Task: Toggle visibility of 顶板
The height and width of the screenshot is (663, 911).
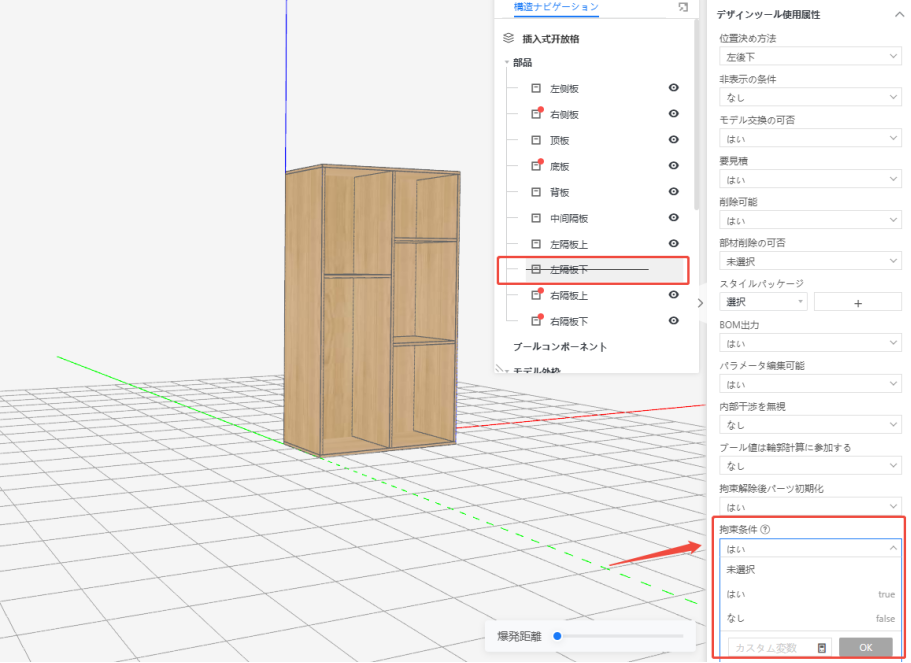Action: click(x=673, y=139)
